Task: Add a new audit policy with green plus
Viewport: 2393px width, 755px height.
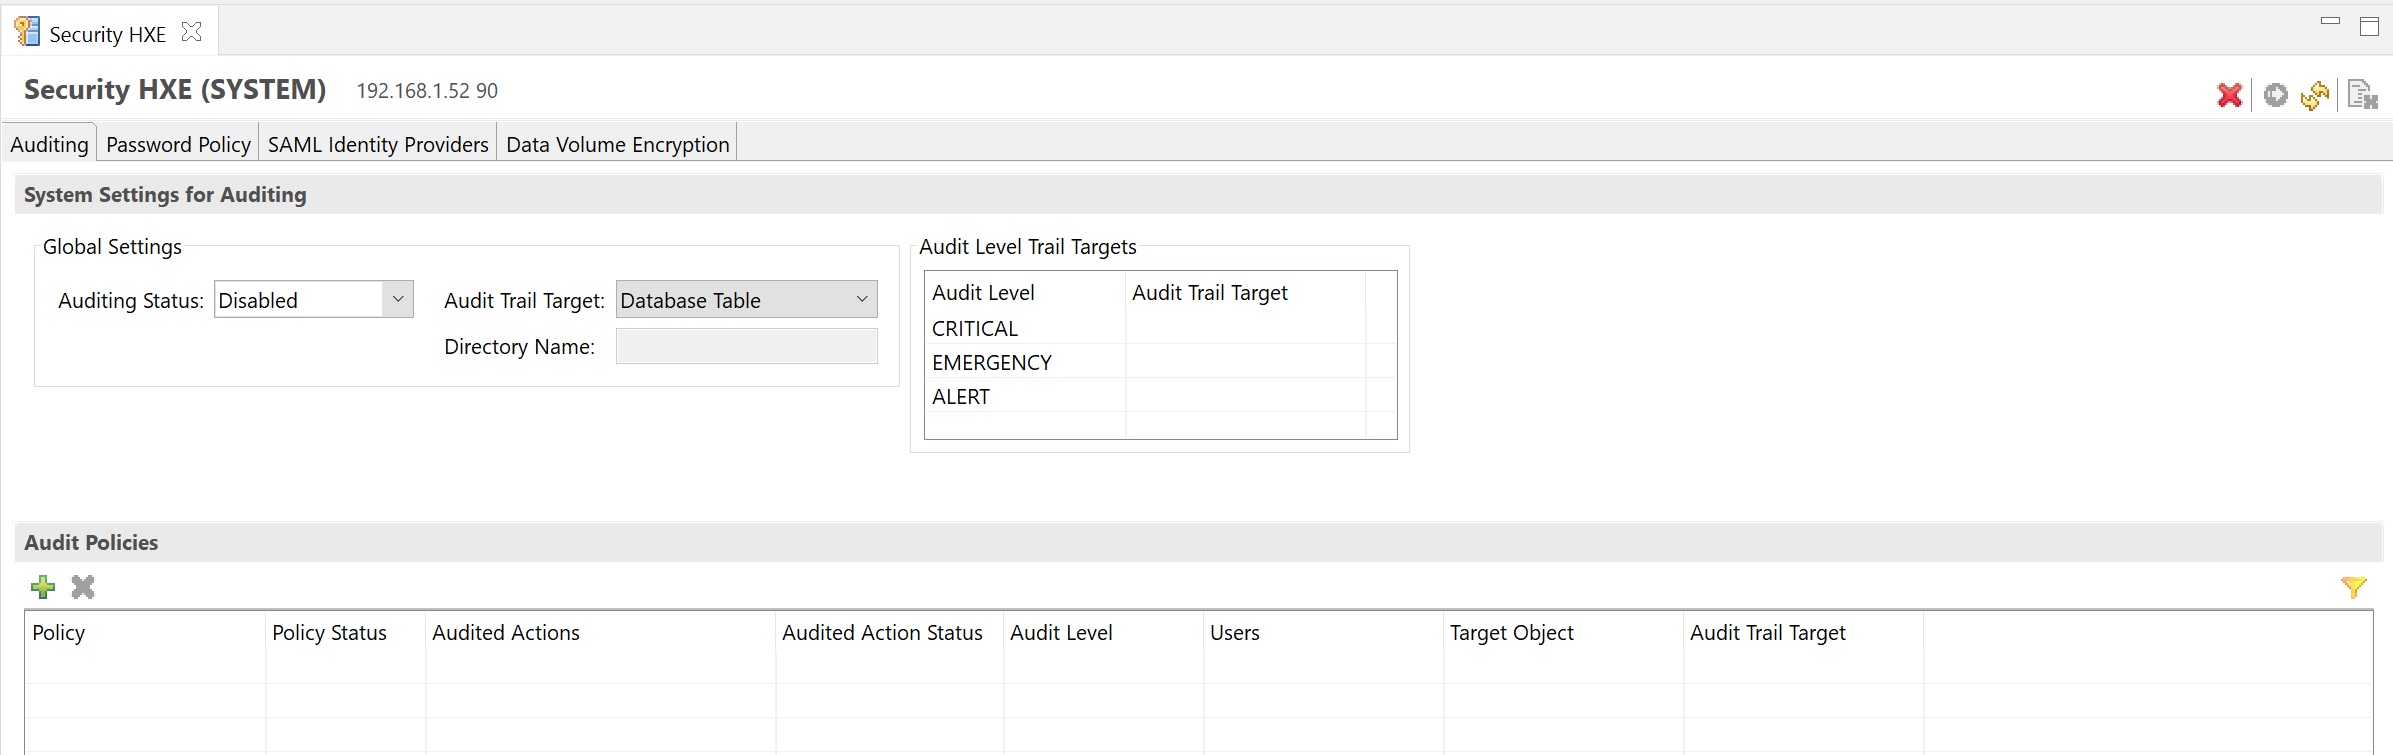Action: 43,587
